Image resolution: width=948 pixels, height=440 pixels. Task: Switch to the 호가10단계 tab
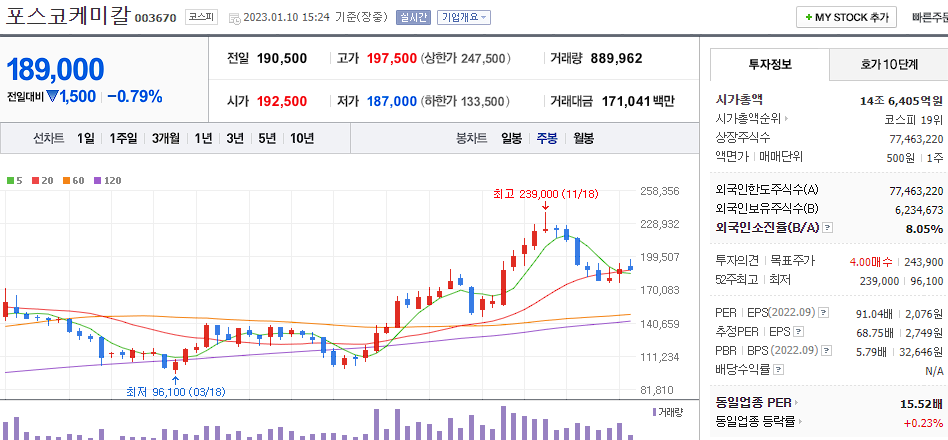(889, 65)
